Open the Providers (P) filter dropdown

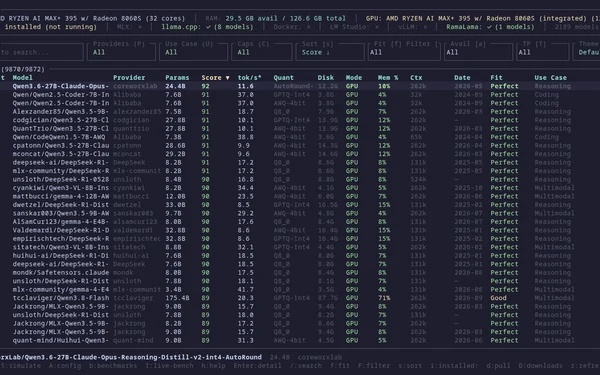121,52
